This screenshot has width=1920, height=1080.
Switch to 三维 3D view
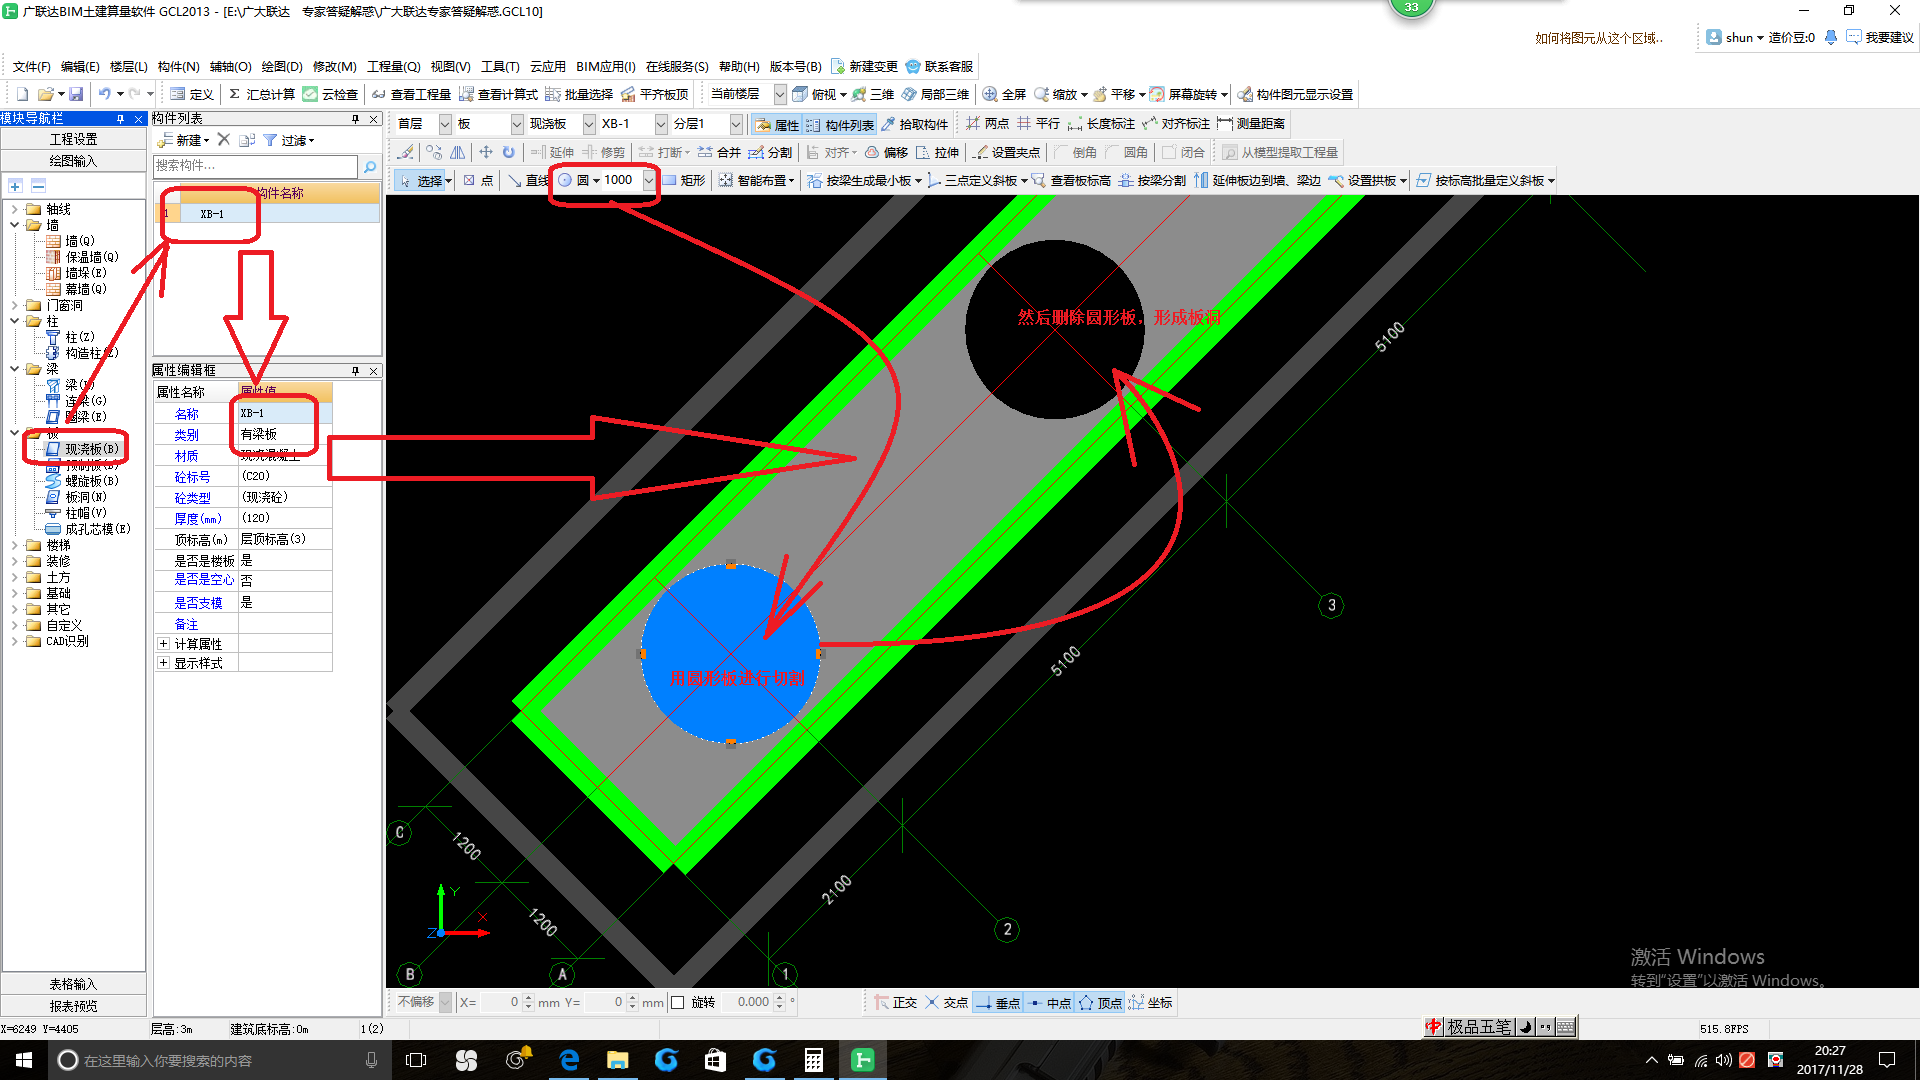pyautogui.click(x=872, y=94)
